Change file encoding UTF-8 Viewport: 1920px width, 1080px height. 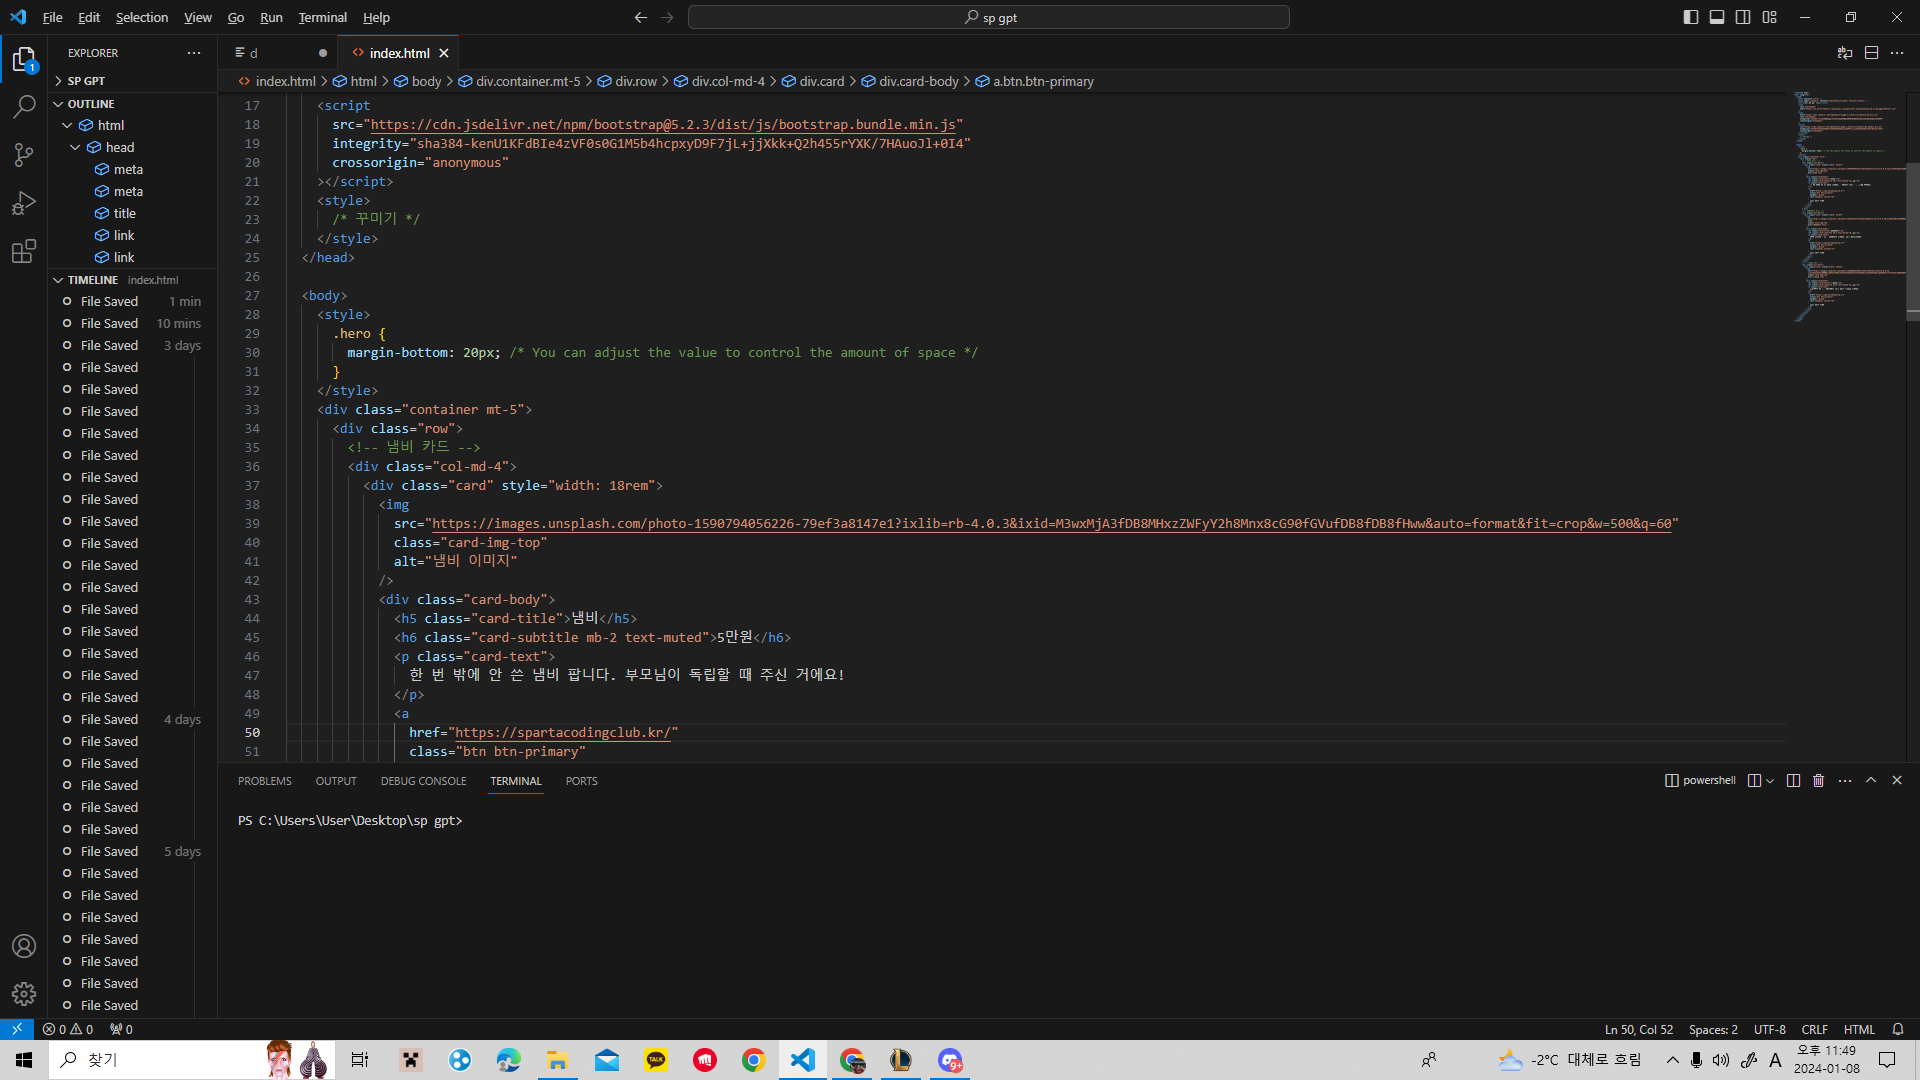tap(1770, 1029)
